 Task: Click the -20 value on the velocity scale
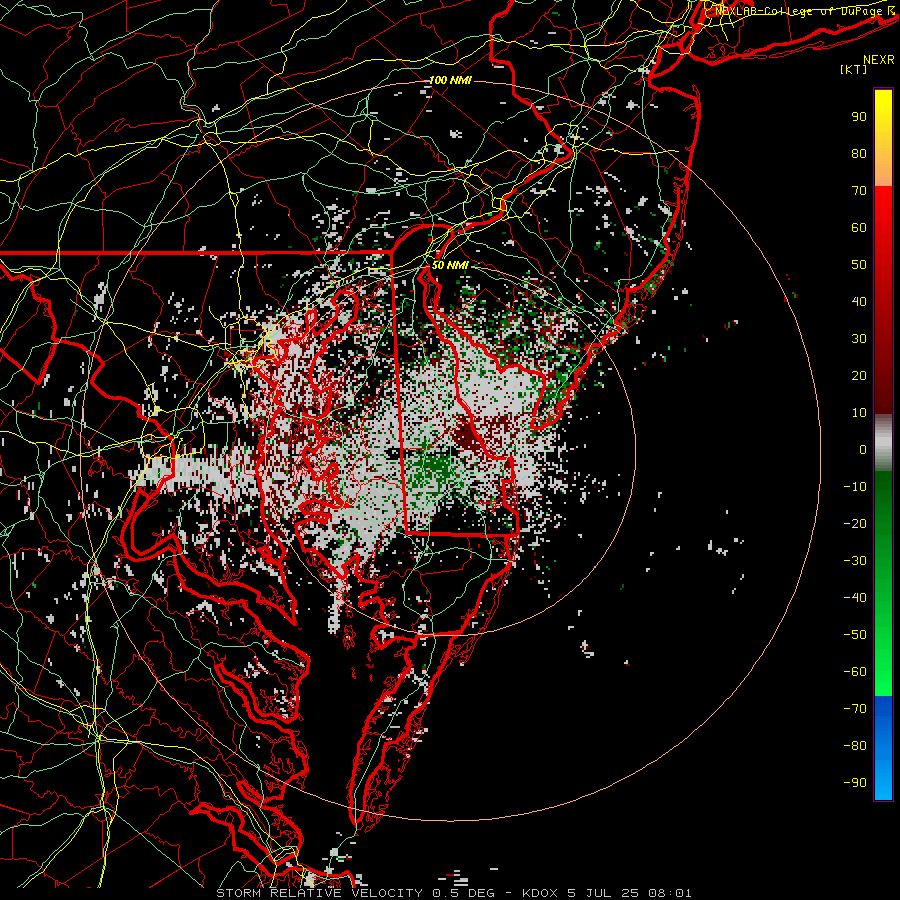(855, 523)
